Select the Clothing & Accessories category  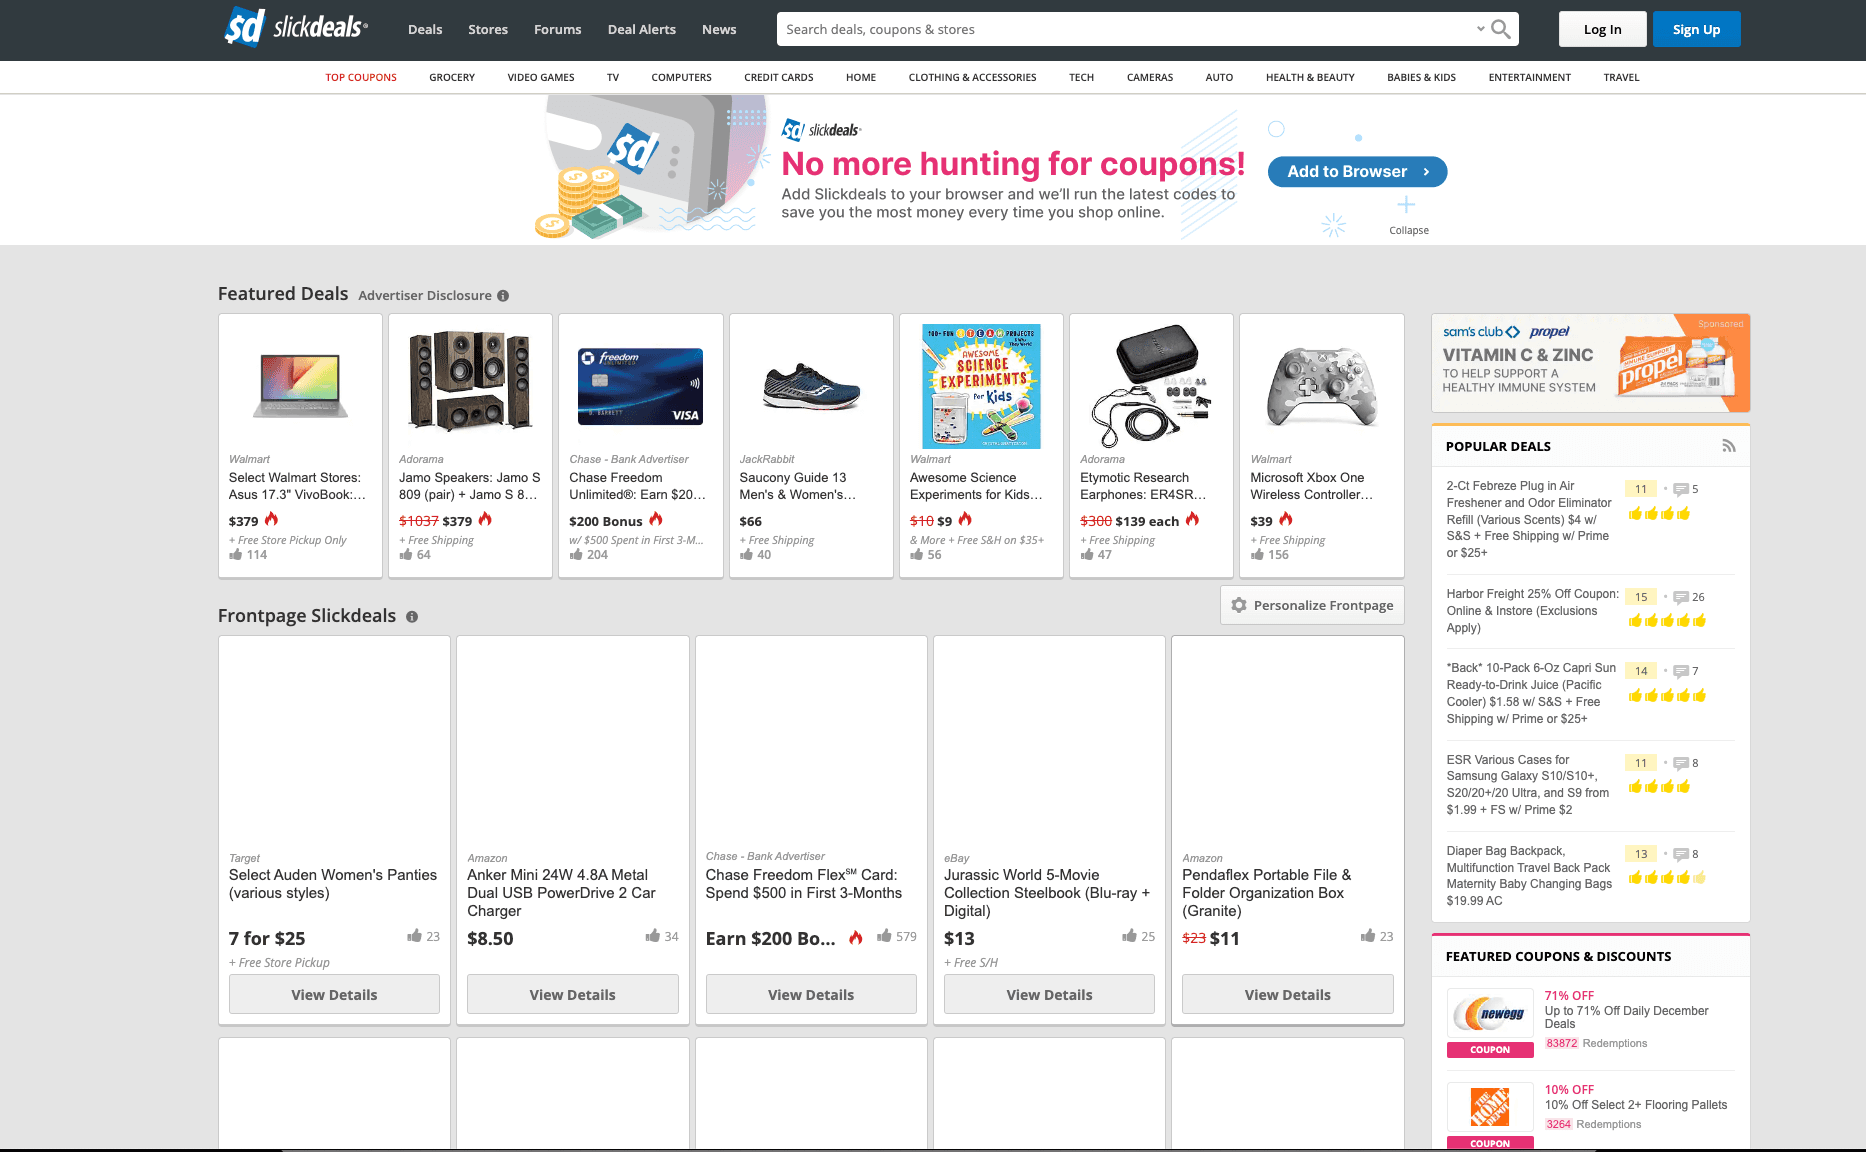(972, 77)
